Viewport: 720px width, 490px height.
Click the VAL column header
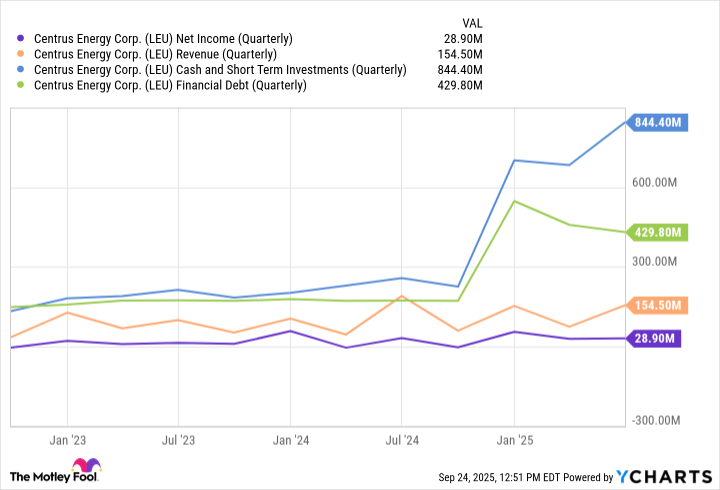pos(471,20)
